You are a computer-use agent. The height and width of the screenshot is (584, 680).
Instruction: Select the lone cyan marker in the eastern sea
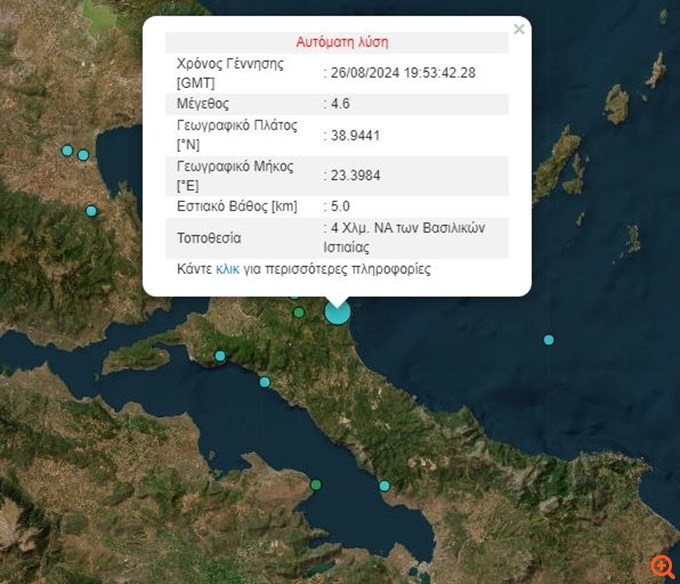pyautogui.click(x=548, y=340)
